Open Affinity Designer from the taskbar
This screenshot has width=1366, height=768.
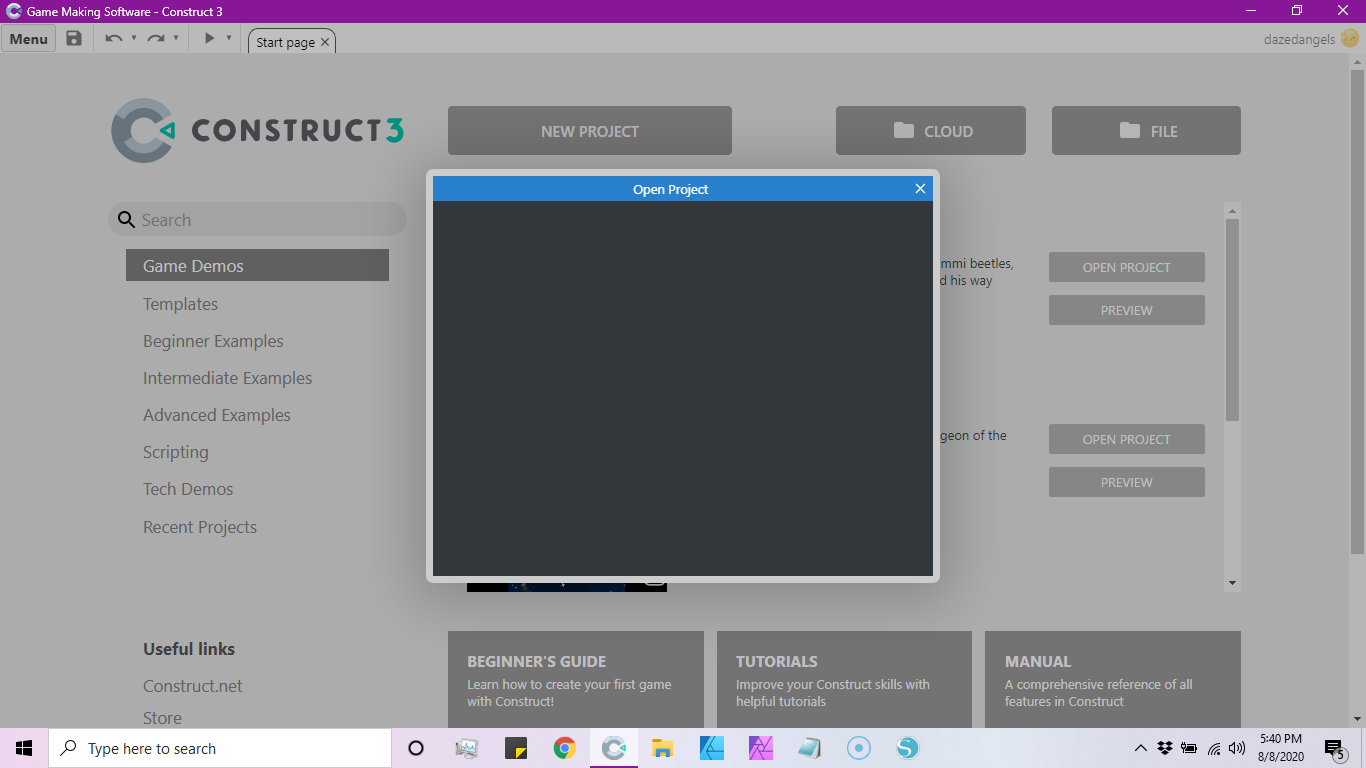pos(712,748)
